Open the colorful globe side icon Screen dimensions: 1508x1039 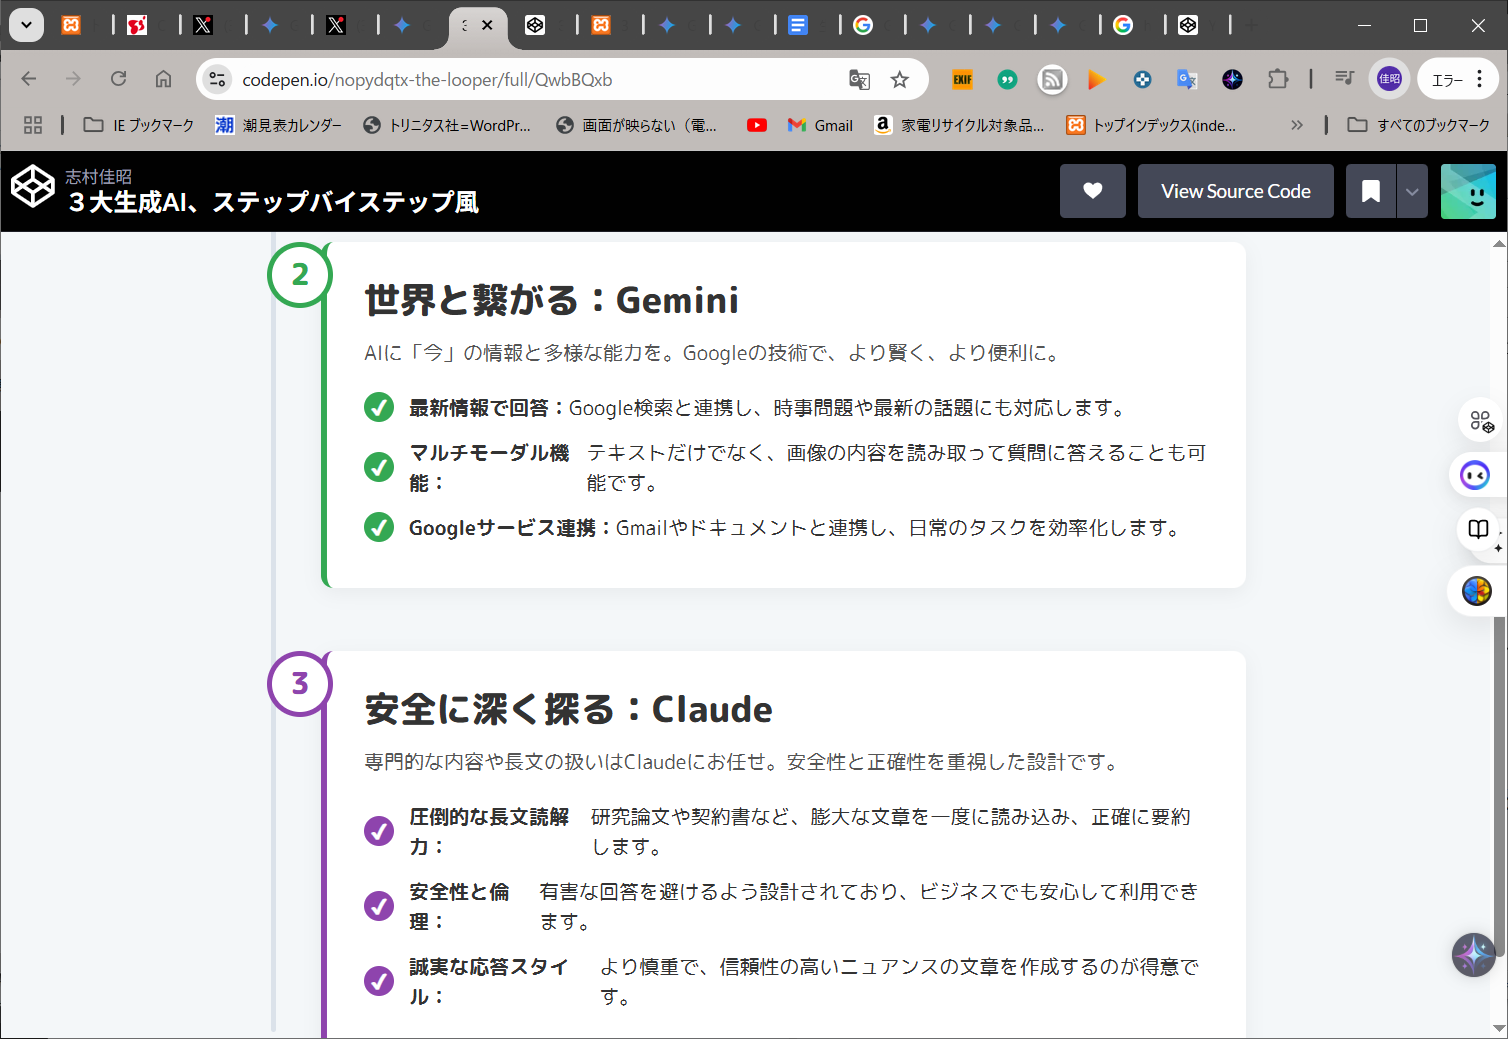point(1476,591)
